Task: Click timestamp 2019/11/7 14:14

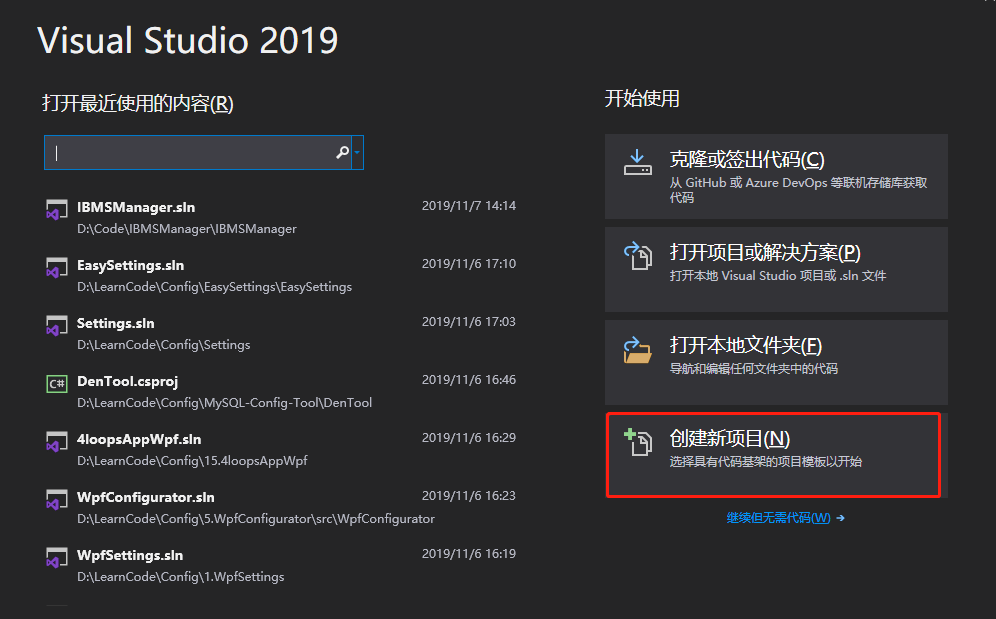Action: 469,206
